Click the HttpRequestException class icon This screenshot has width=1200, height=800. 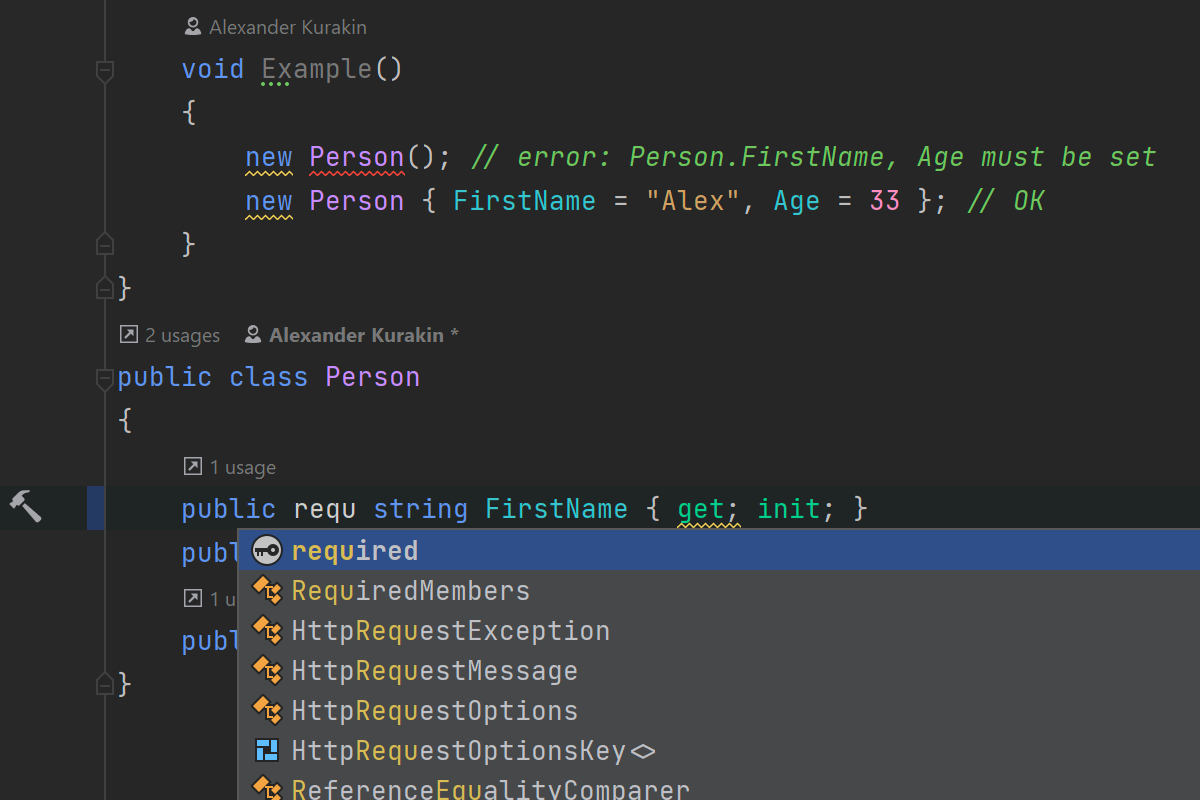(x=267, y=631)
